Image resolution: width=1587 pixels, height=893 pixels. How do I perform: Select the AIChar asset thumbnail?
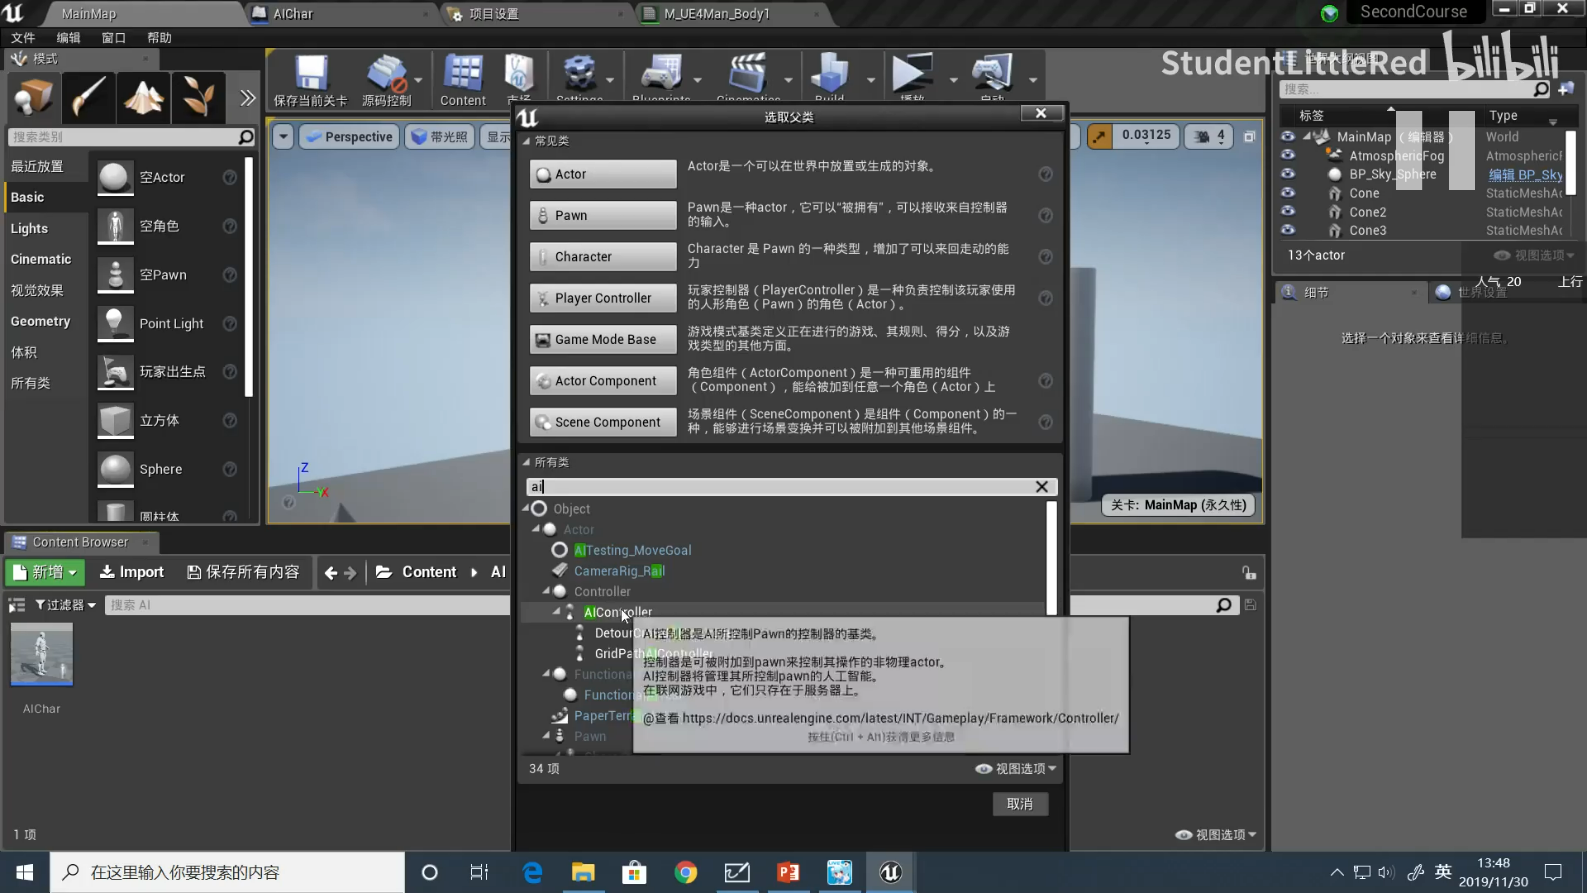tap(41, 654)
